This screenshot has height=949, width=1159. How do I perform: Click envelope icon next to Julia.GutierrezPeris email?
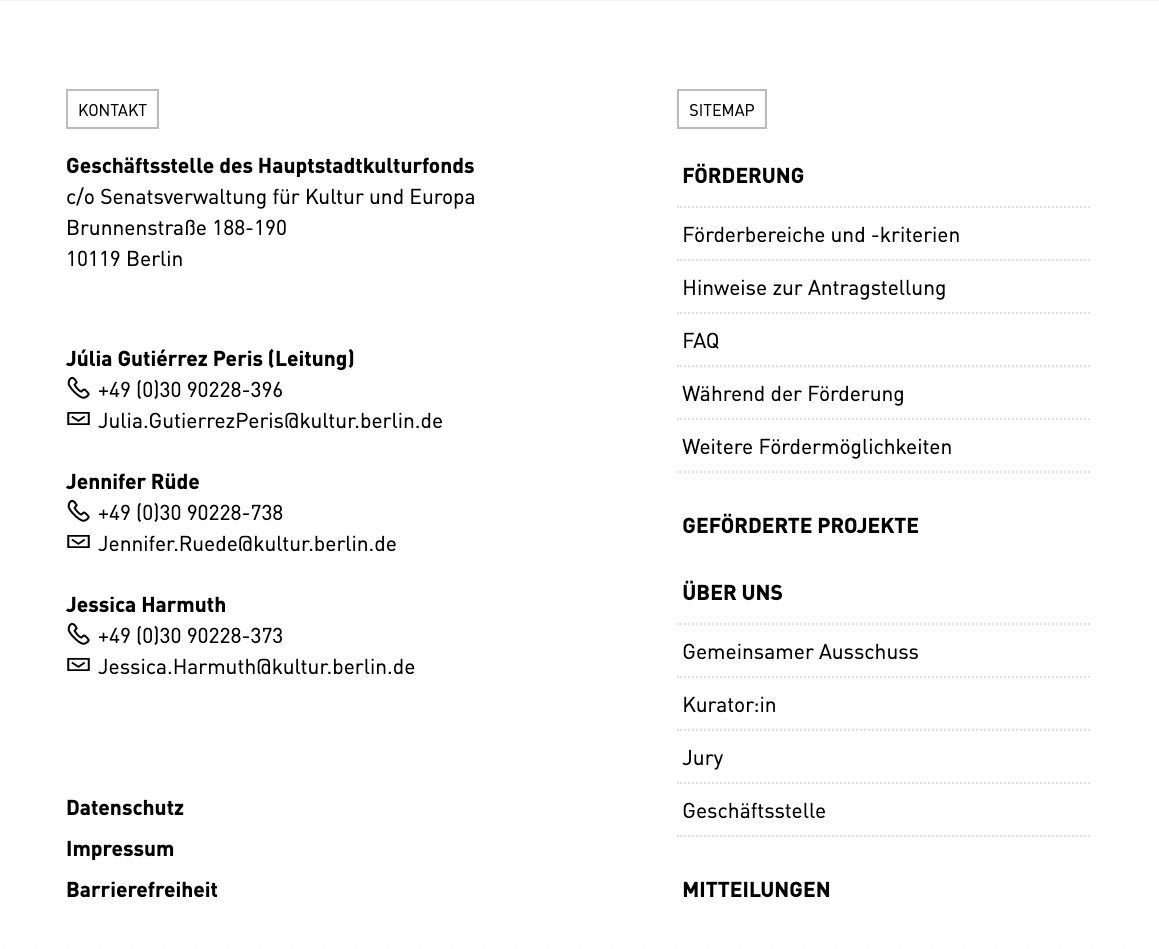click(78, 420)
